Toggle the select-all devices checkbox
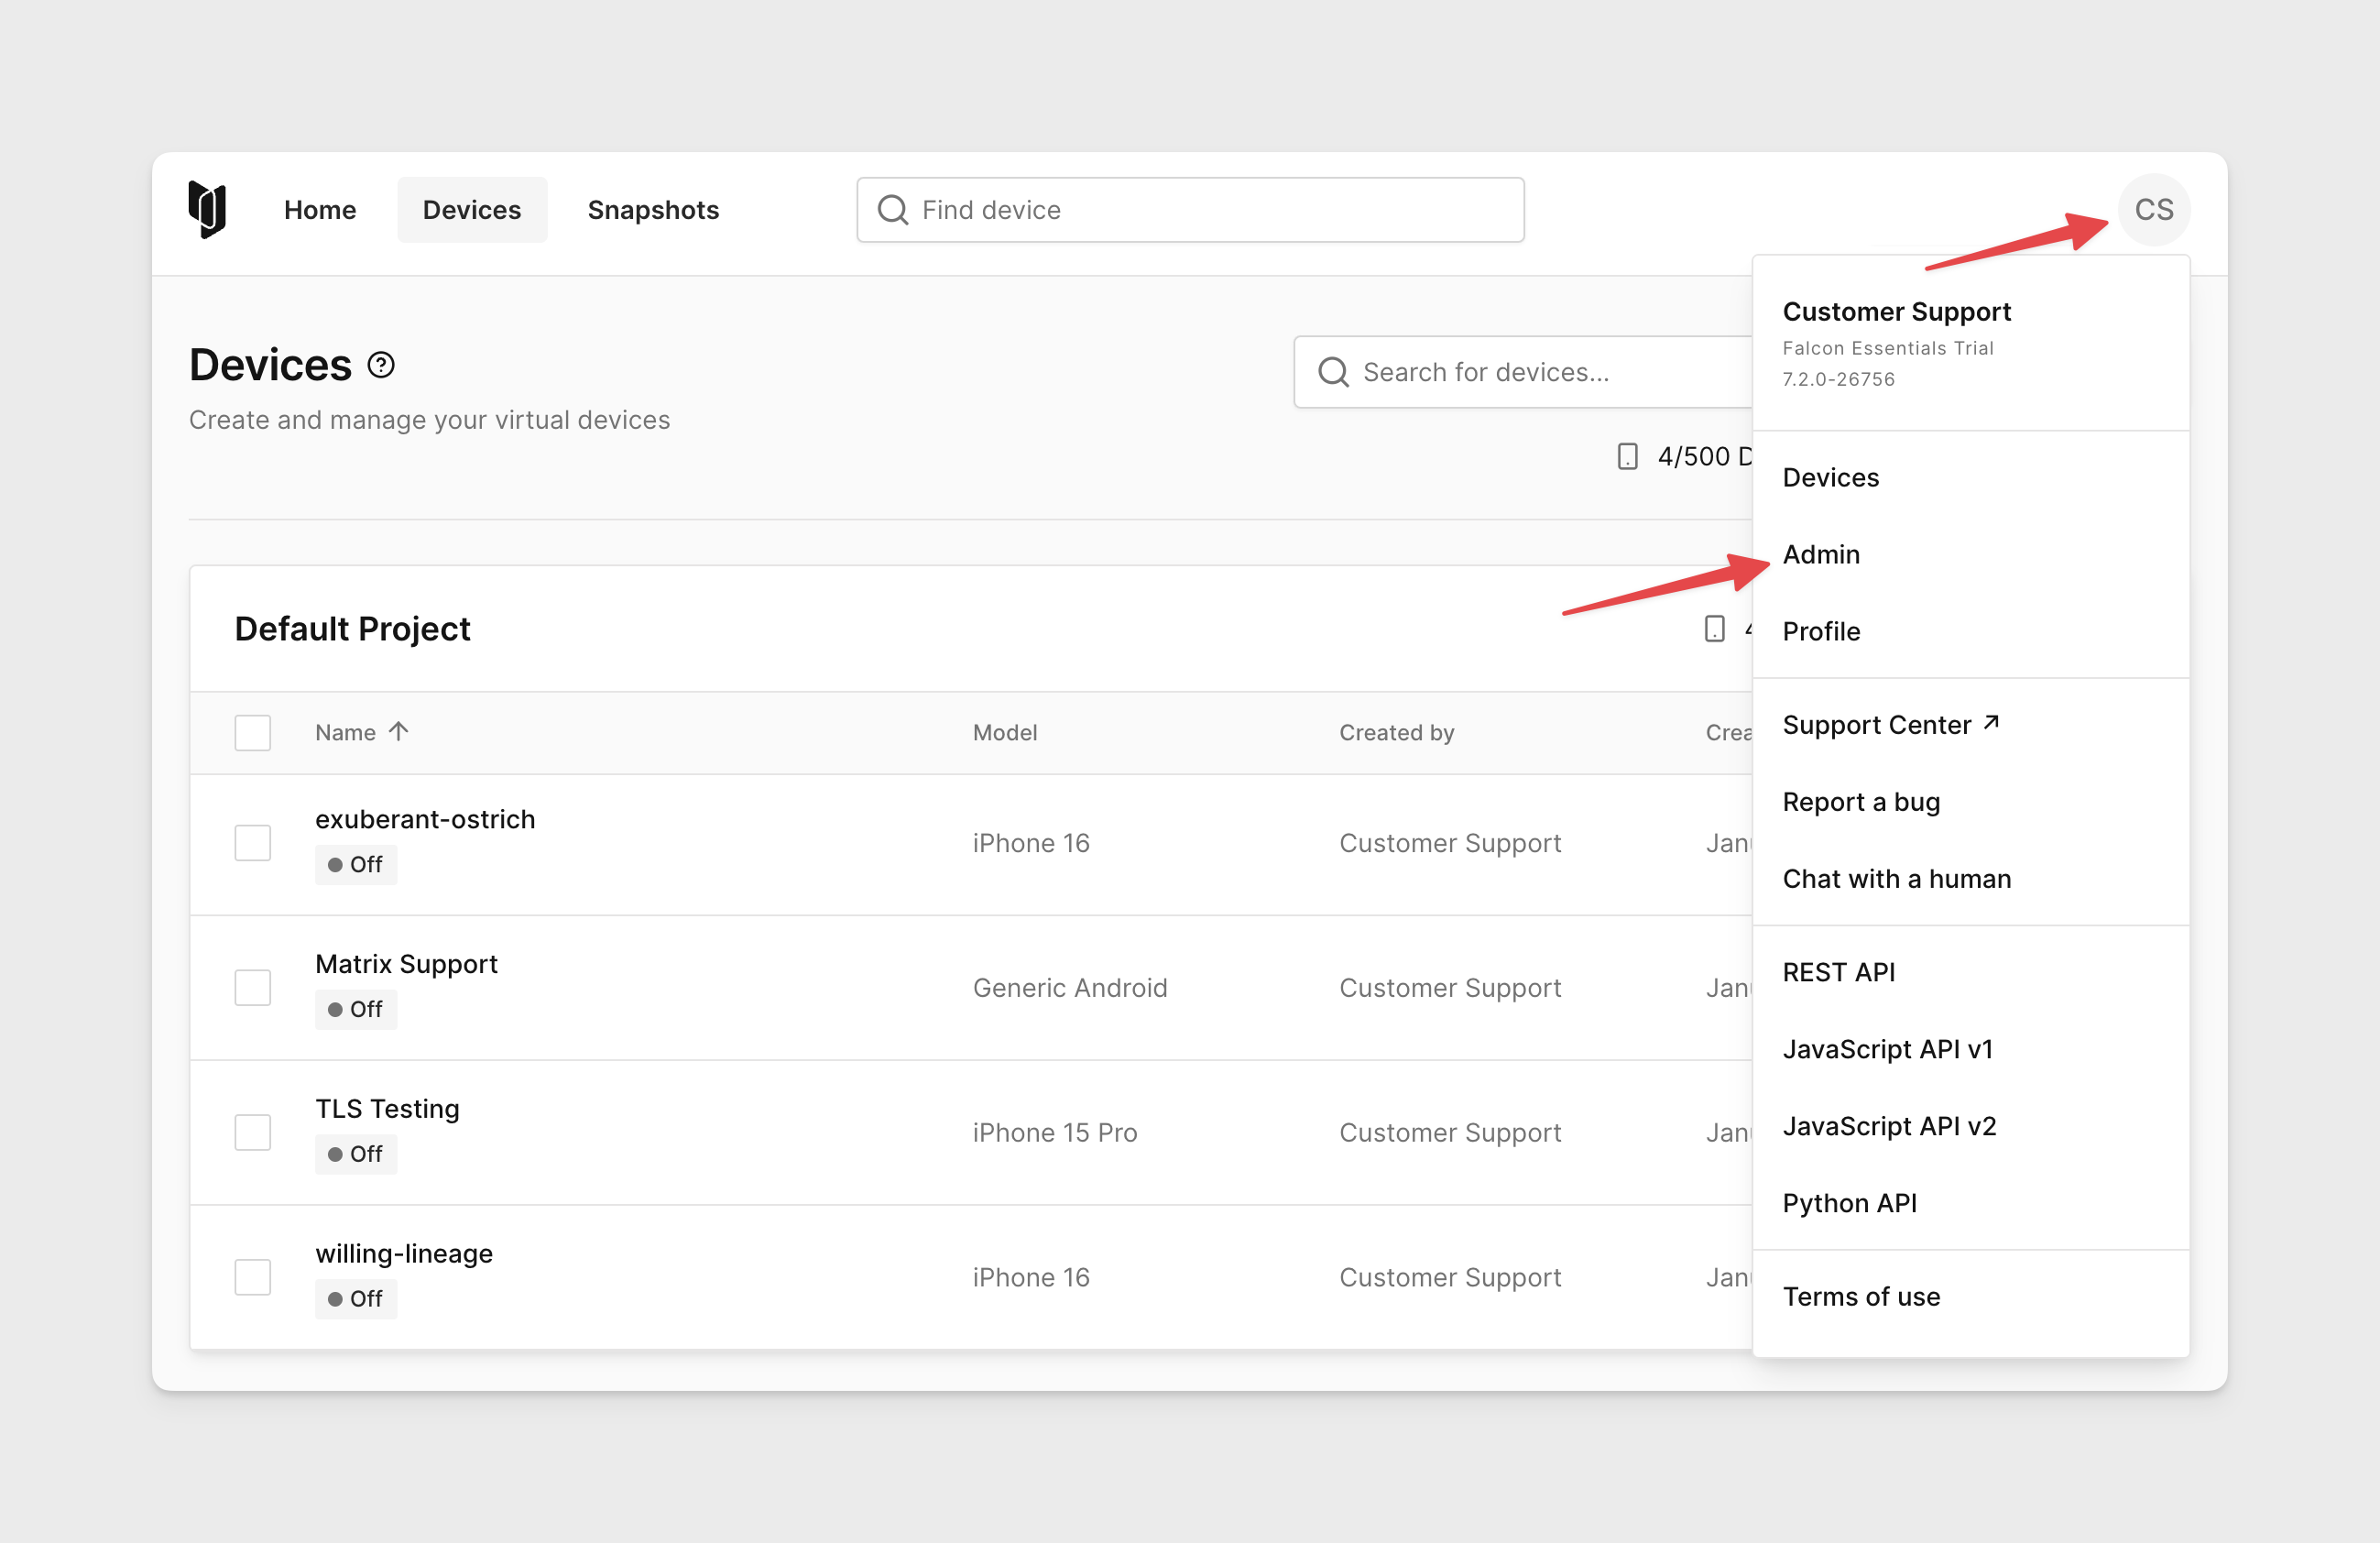Image resolution: width=2380 pixels, height=1543 pixels. (x=252, y=733)
